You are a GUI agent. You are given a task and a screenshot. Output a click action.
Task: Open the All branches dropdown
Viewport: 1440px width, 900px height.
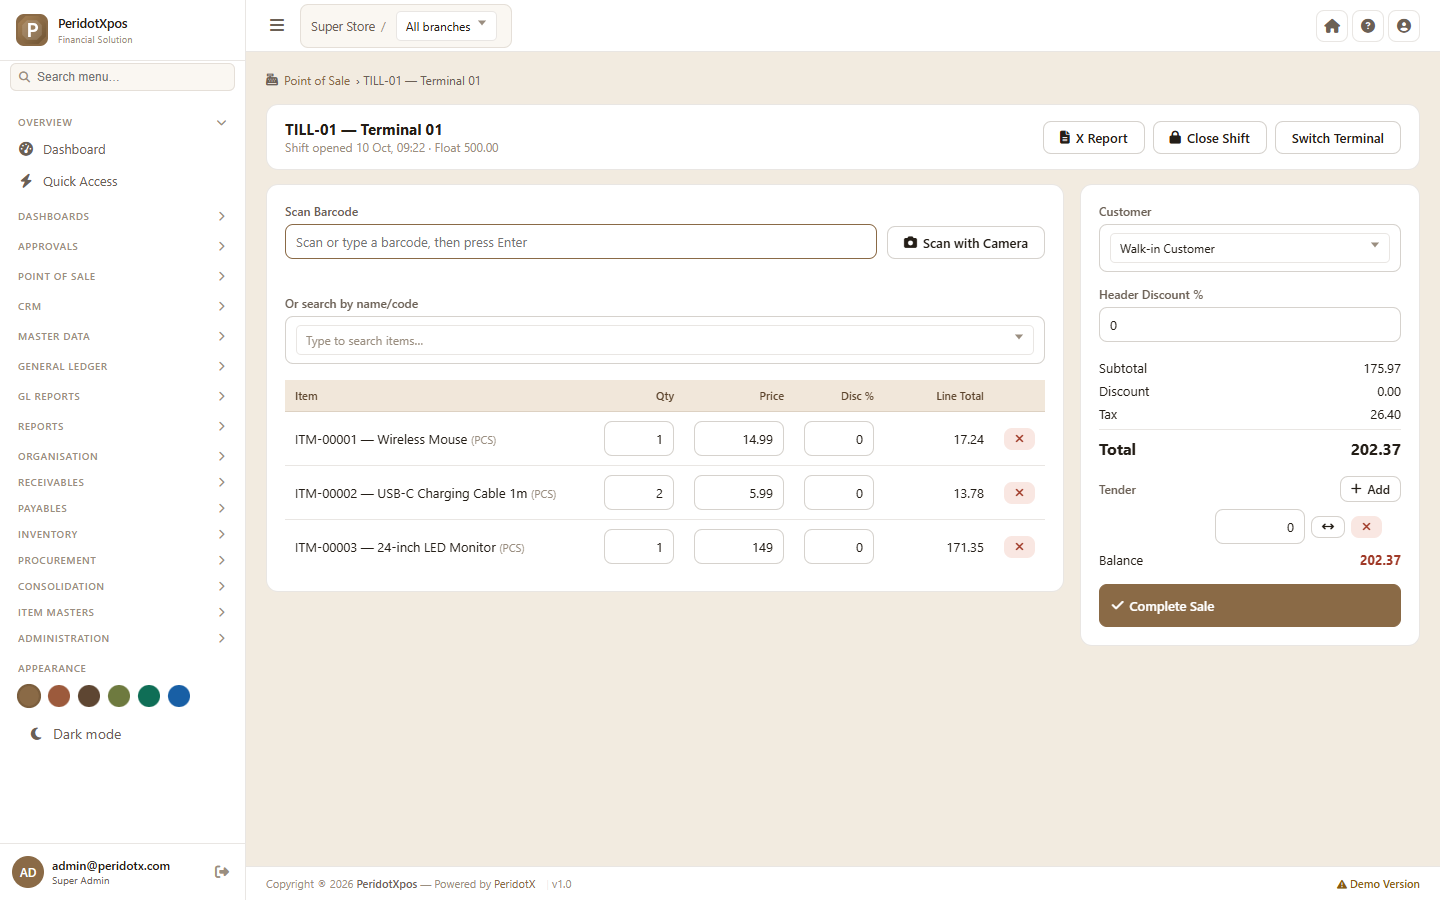(x=446, y=26)
